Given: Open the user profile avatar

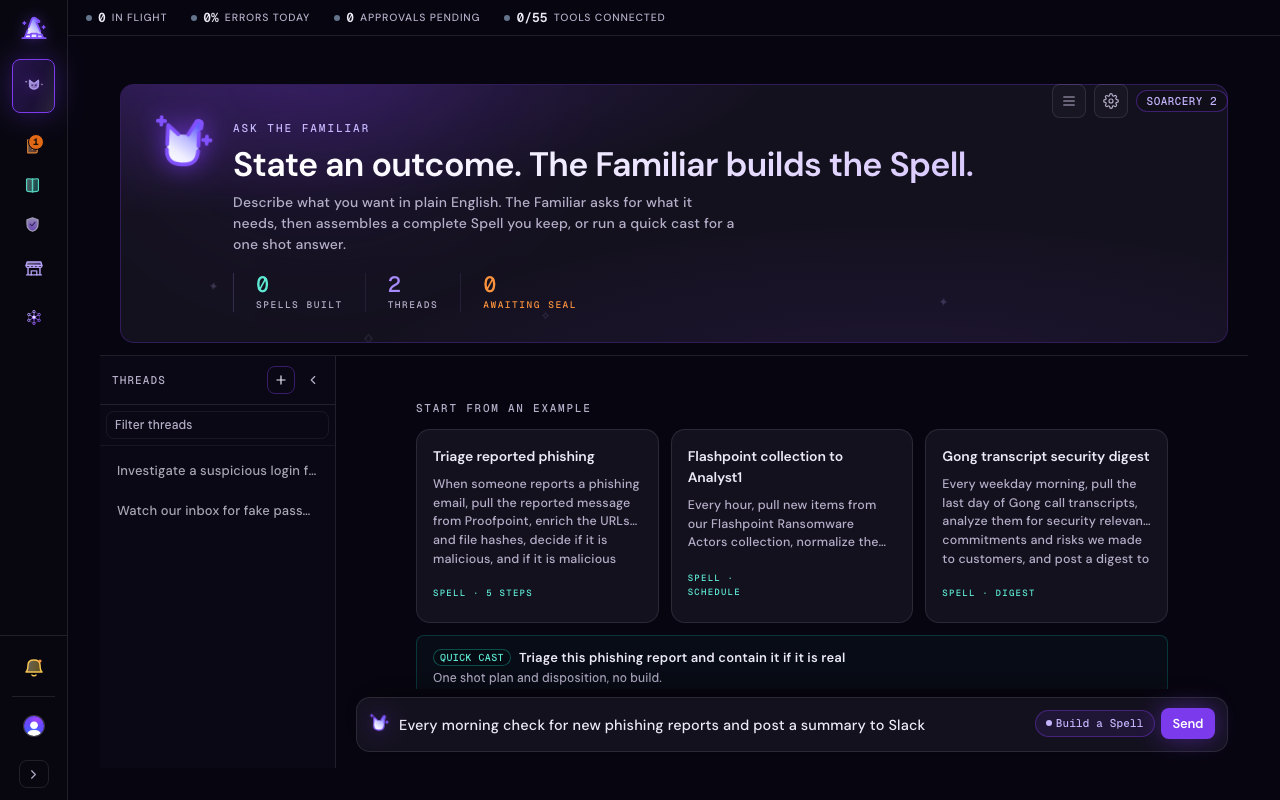Looking at the screenshot, I should [33, 726].
